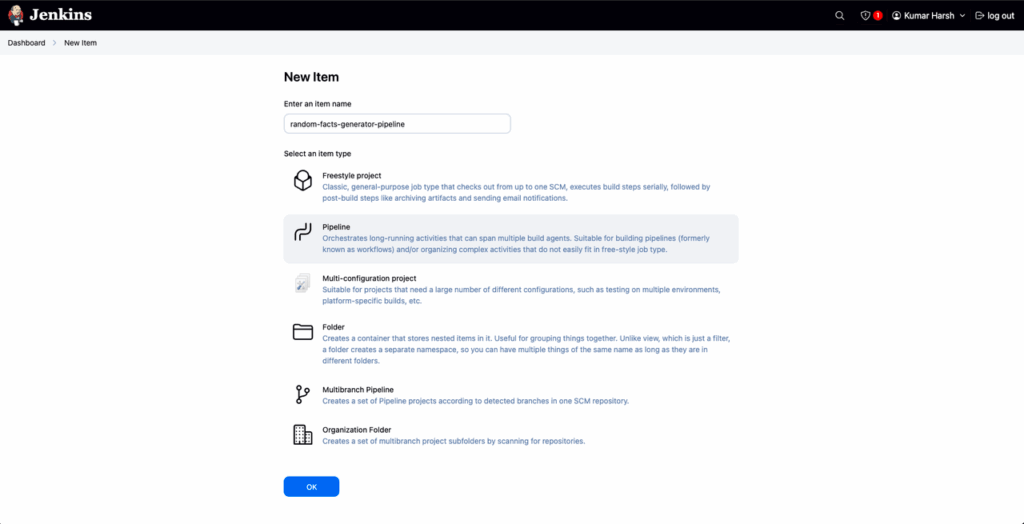Choose Freestyle project item type

(352, 176)
